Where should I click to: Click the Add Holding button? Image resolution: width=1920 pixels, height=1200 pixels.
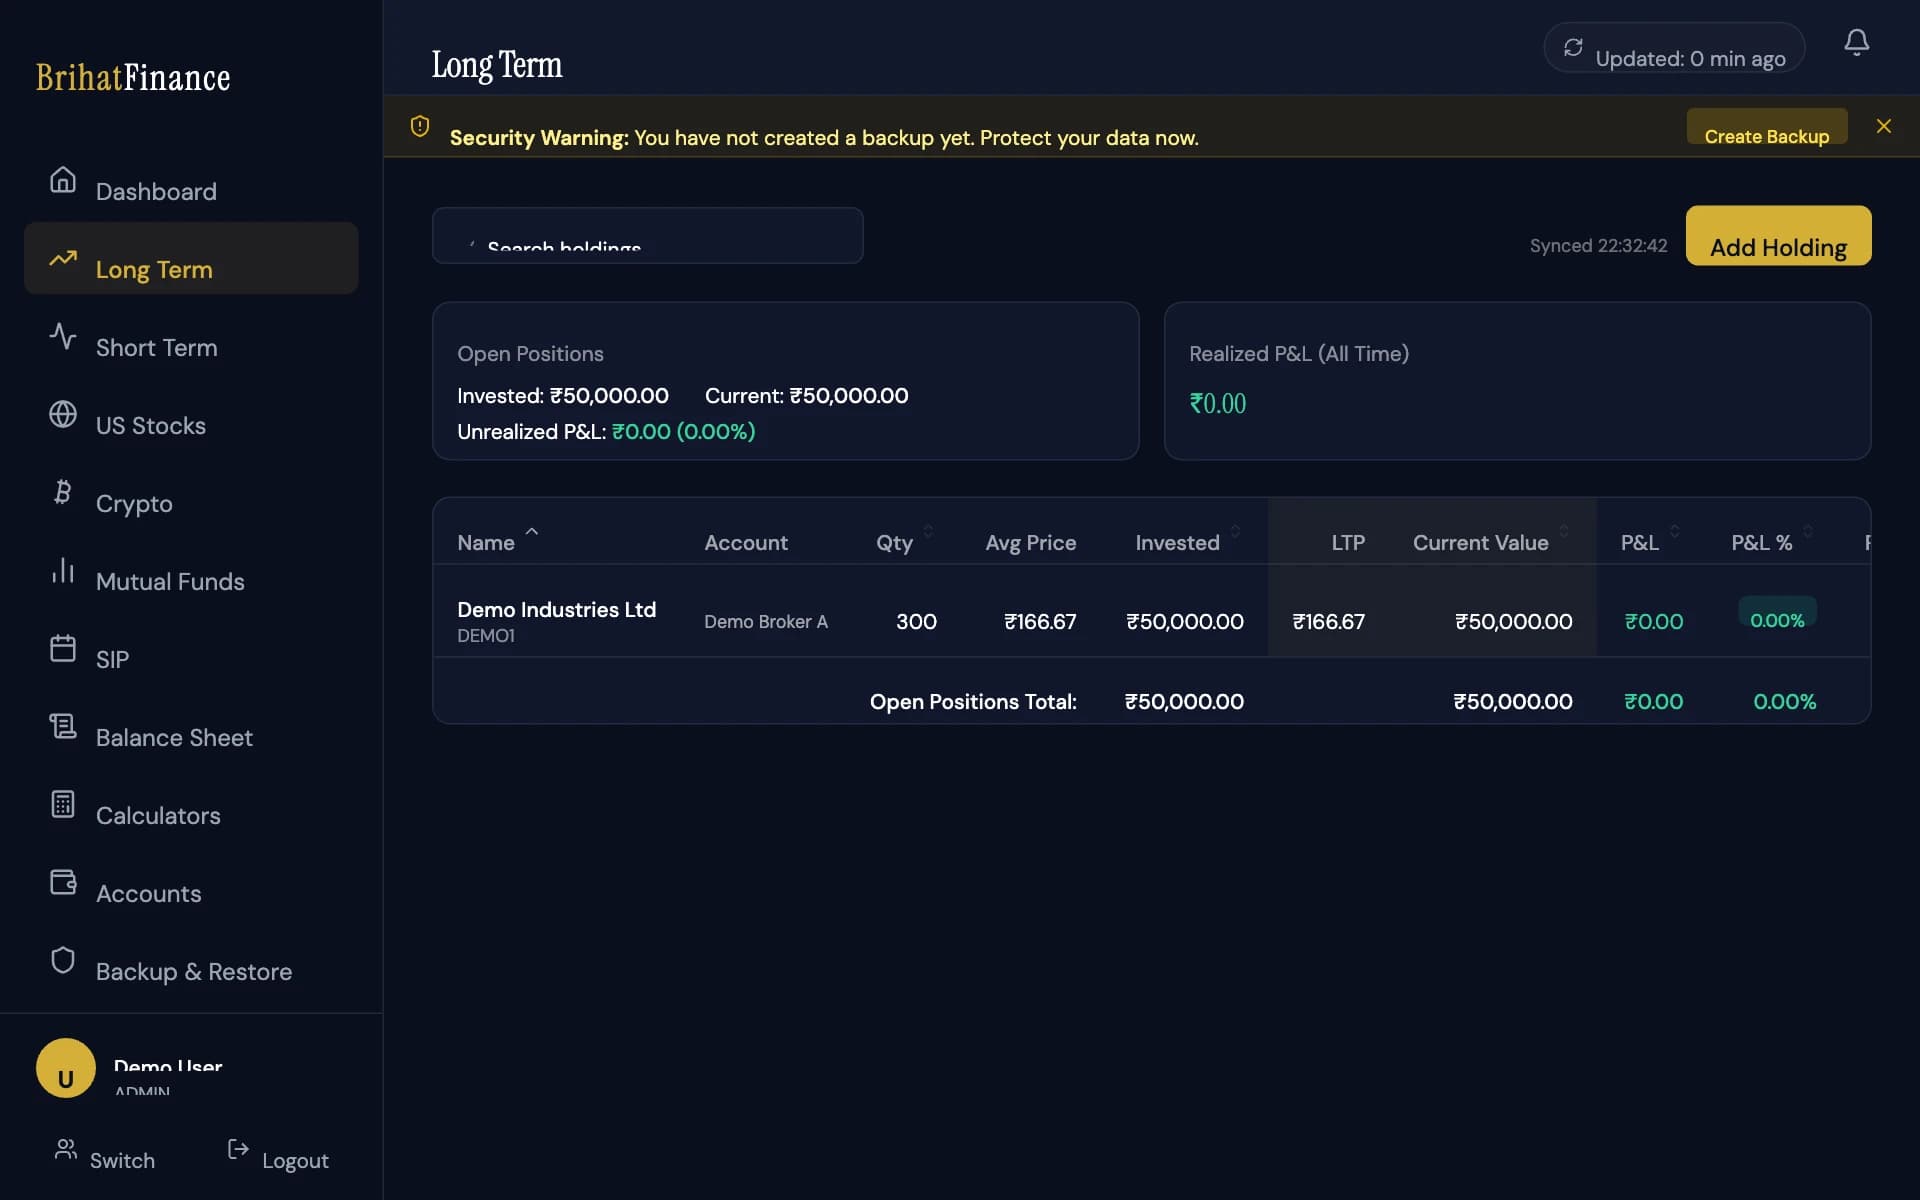(x=1778, y=235)
